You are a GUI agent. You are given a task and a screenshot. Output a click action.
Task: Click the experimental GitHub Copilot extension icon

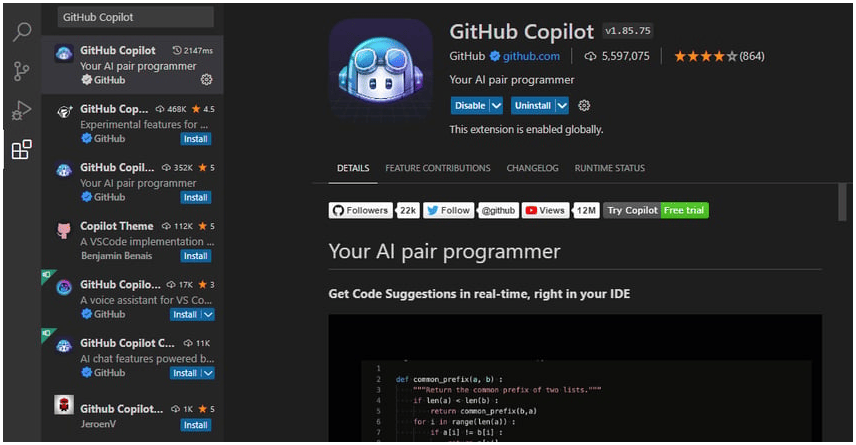(x=64, y=112)
